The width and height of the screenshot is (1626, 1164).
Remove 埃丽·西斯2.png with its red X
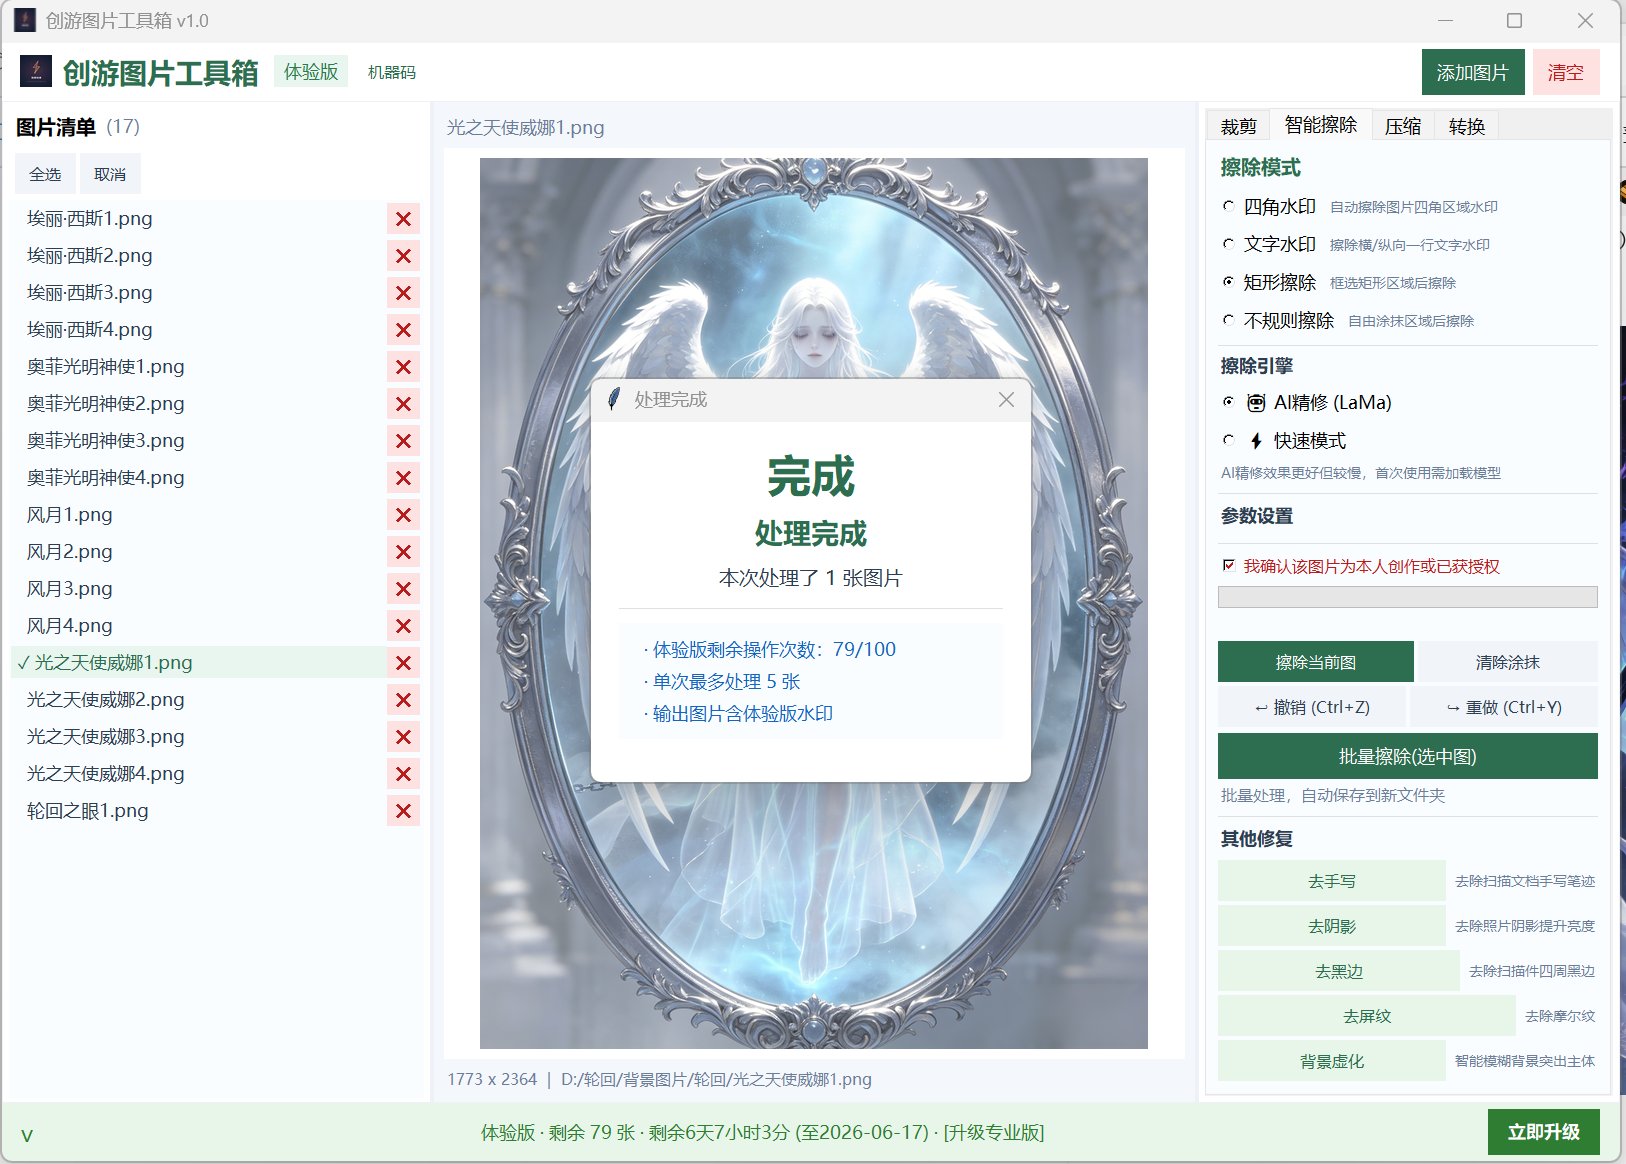(x=403, y=256)
